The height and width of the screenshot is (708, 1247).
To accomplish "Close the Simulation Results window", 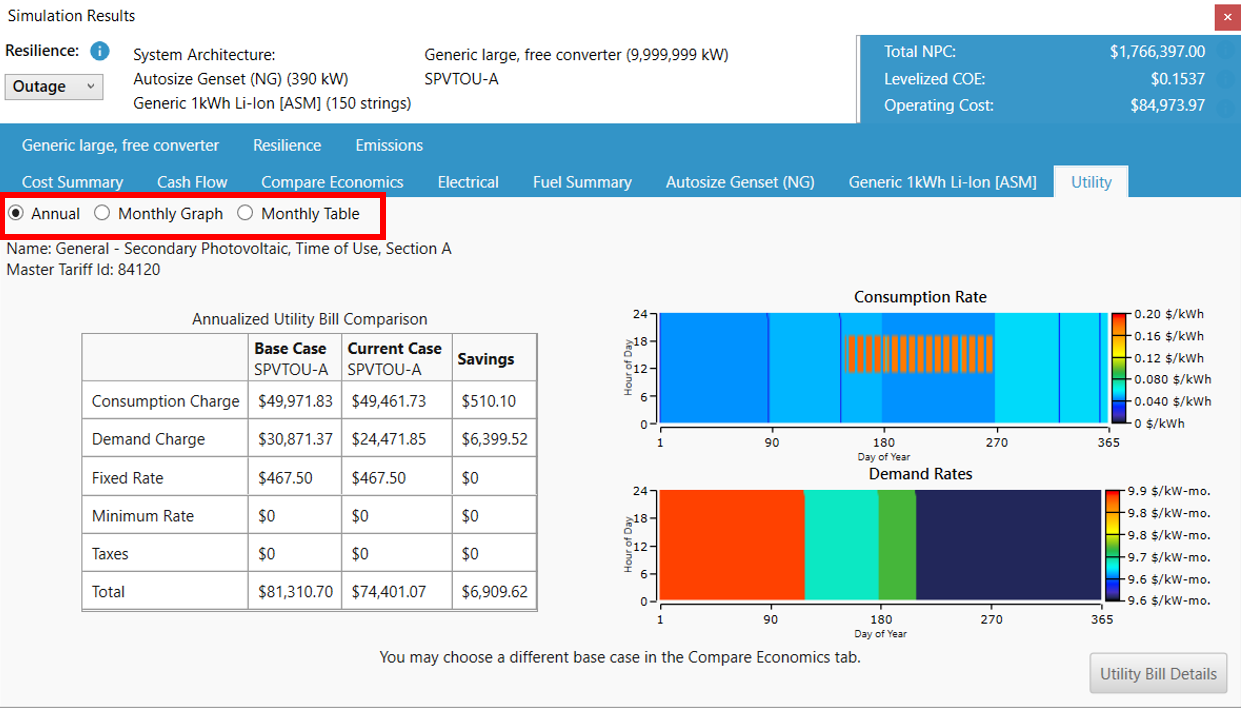I will click(1227, 17).
